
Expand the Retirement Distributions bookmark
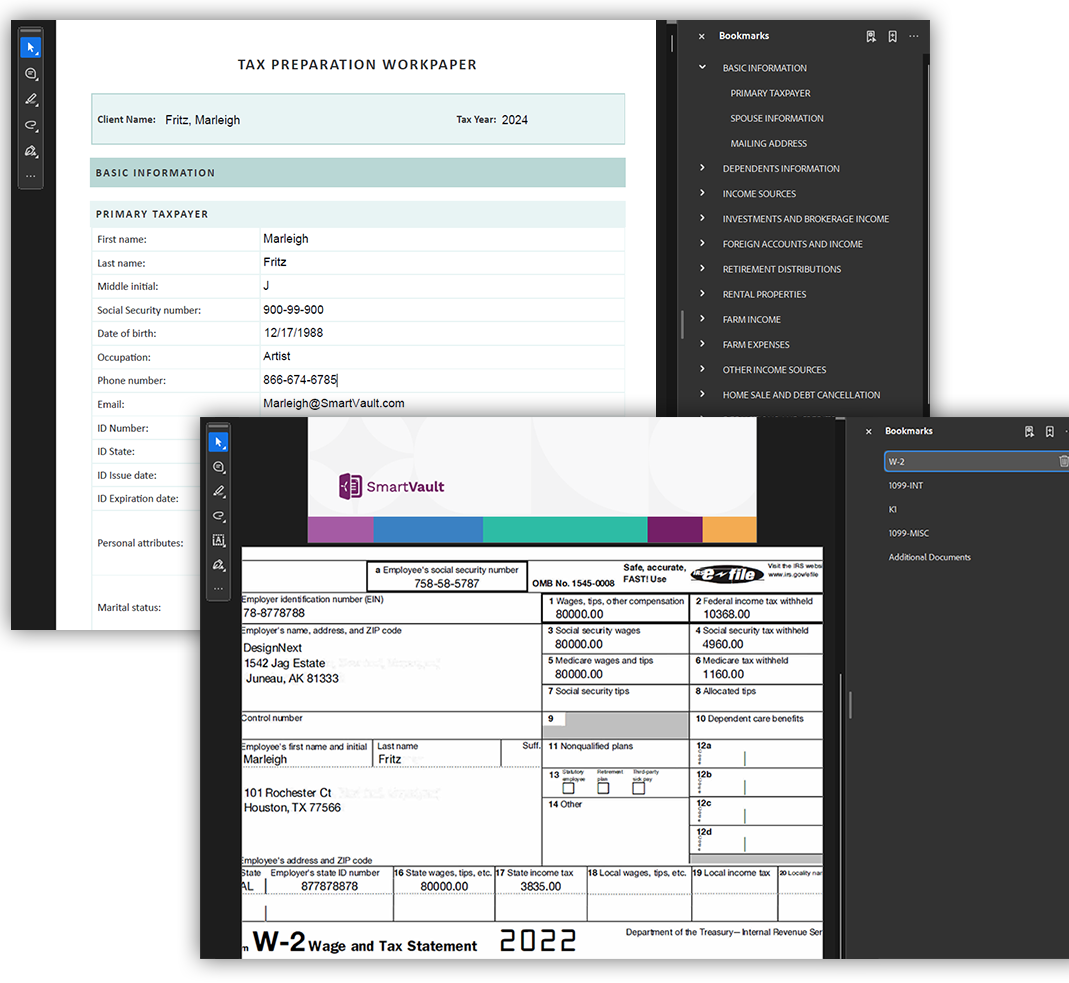700,268
